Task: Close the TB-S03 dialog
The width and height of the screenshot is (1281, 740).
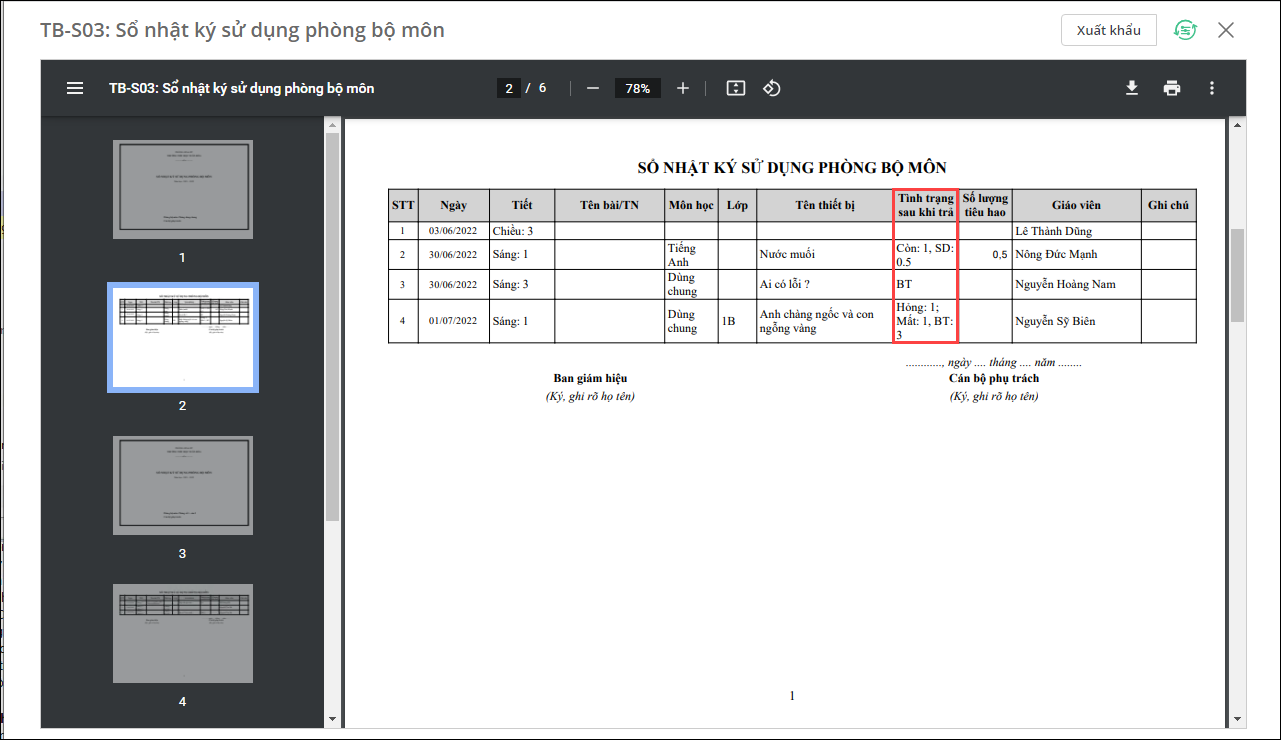Action: pos(1226,30)
